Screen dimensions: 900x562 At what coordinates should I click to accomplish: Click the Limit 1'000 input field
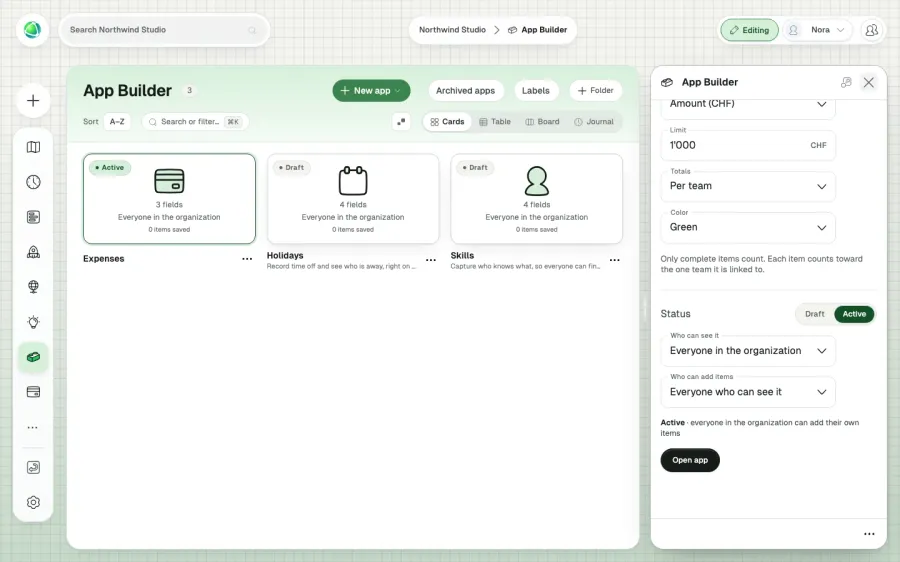tap(748, 145)
